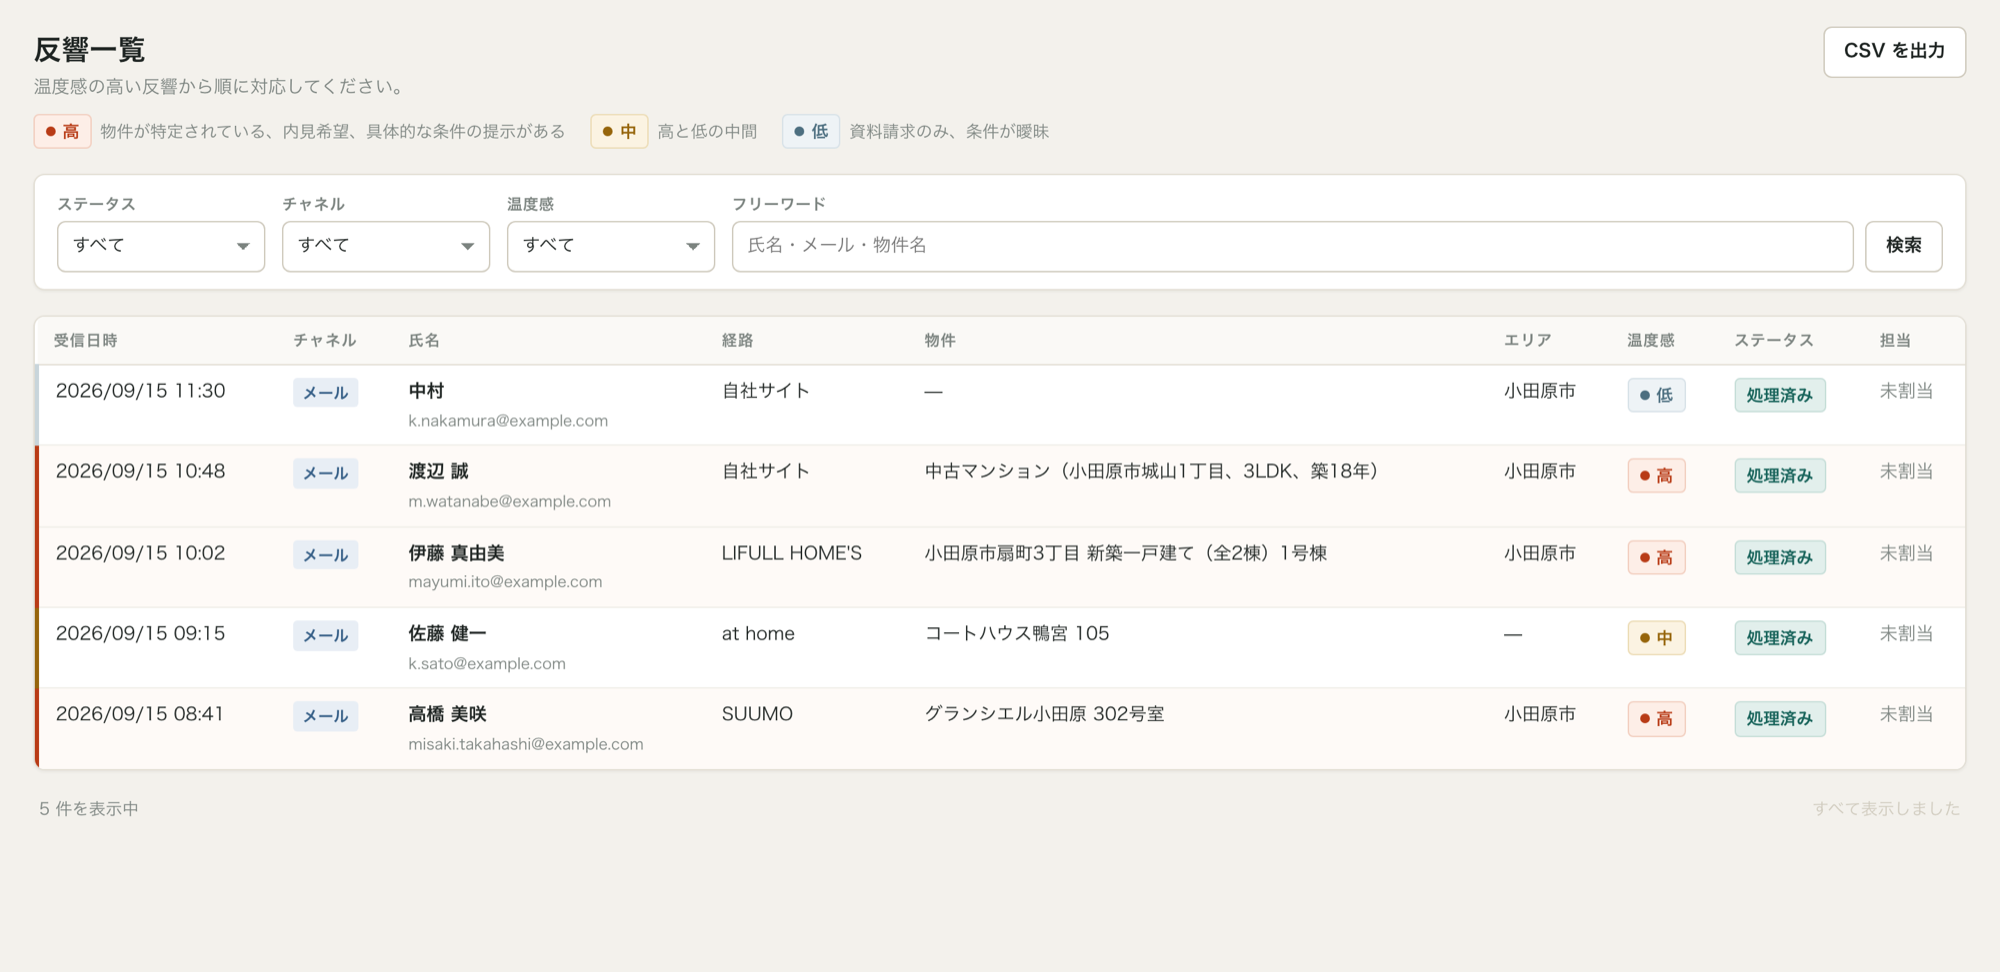Click the LIFULL HOME'S route cell
This screenshot has height=972, width=2000.
pos(792,553)
